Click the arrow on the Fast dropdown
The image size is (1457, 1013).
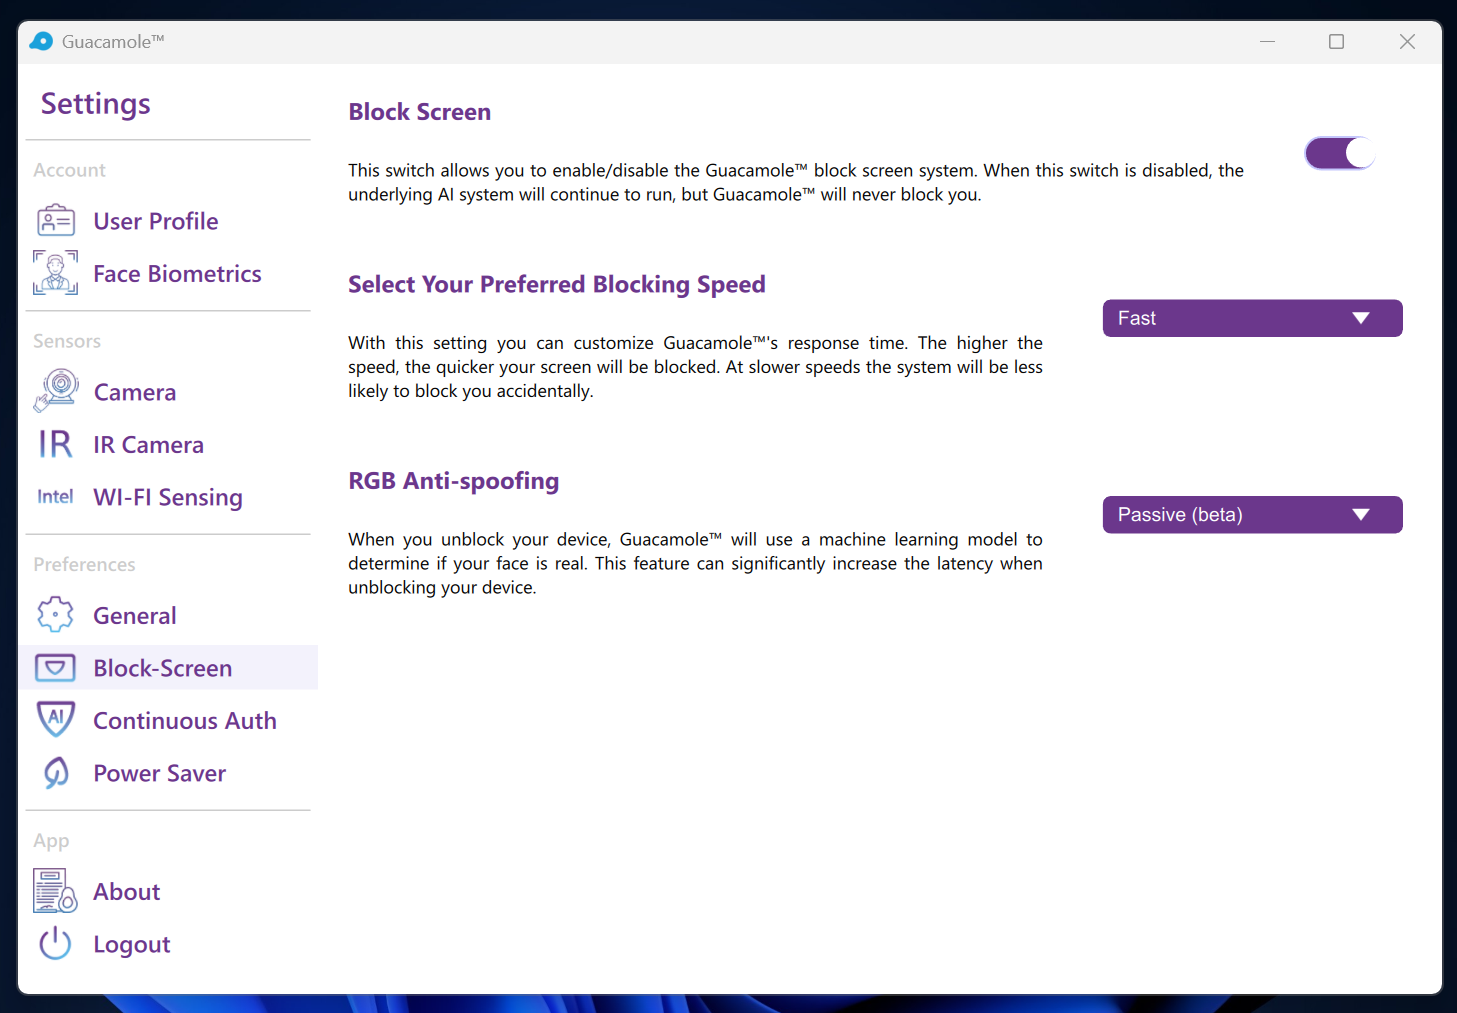(1360, 318)
